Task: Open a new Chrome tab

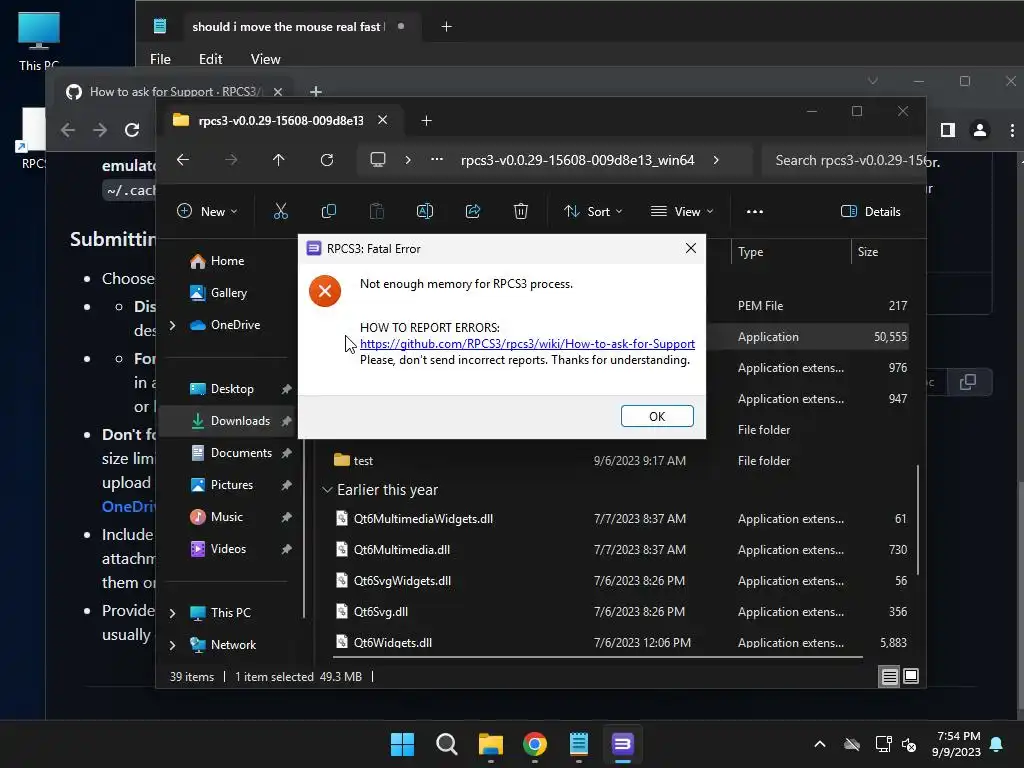Action: click(316, 91)
